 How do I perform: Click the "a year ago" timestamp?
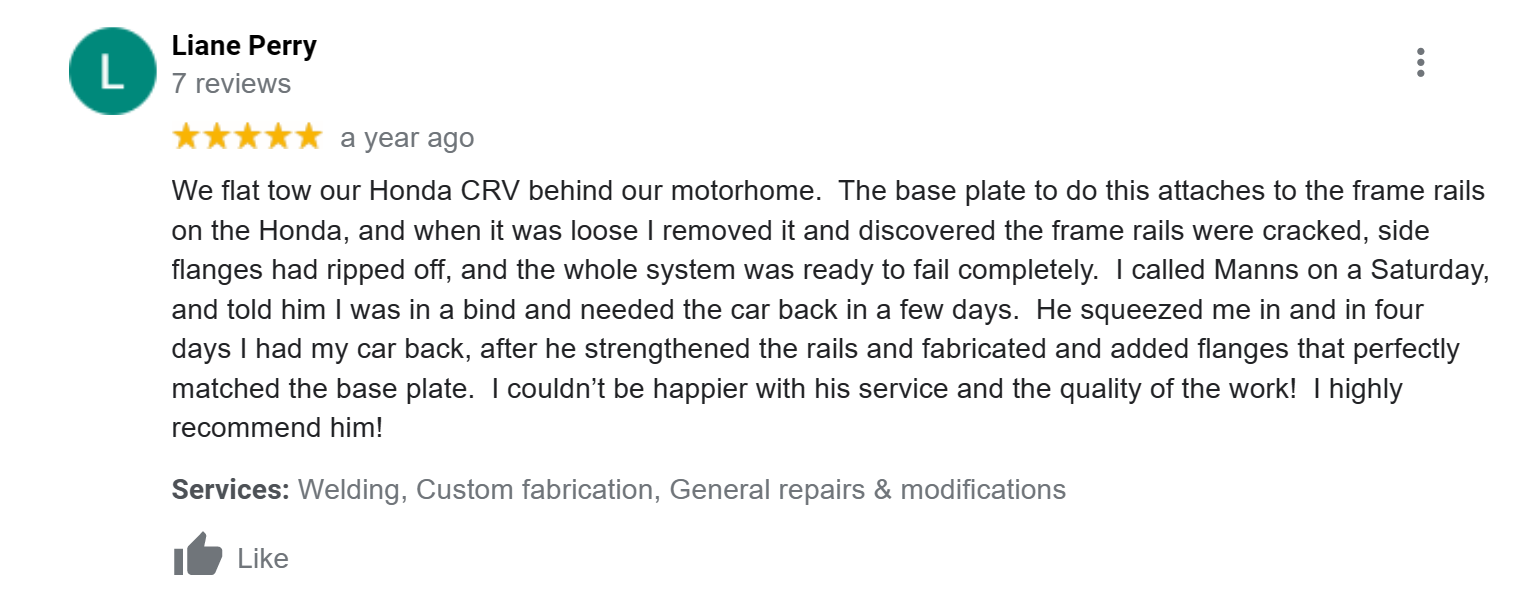(x=407, y=138)
